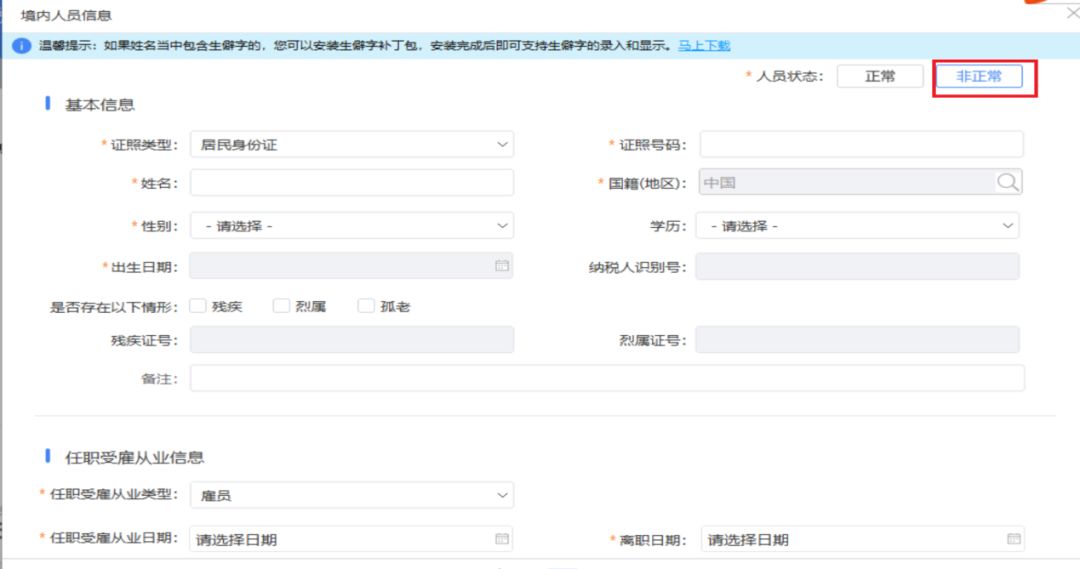Check the 残疾 checkbox

[198, 306]
